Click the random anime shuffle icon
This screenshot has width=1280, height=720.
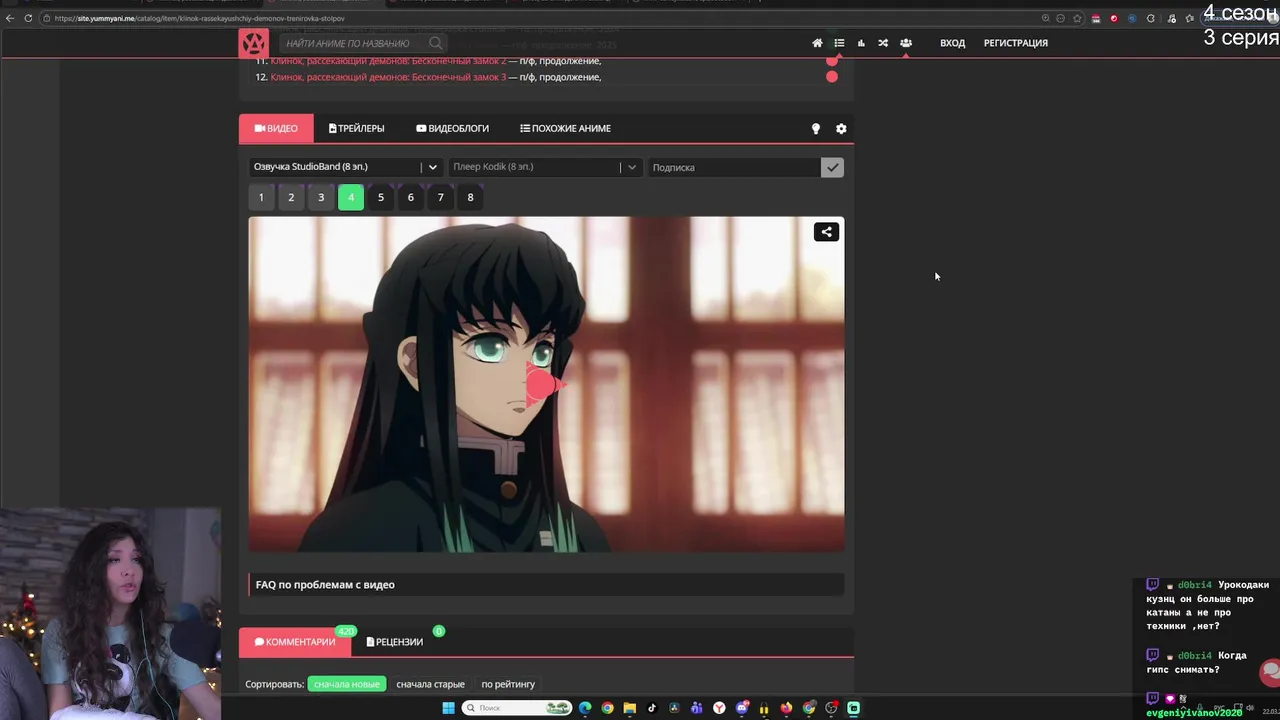[x=883, y=43]
